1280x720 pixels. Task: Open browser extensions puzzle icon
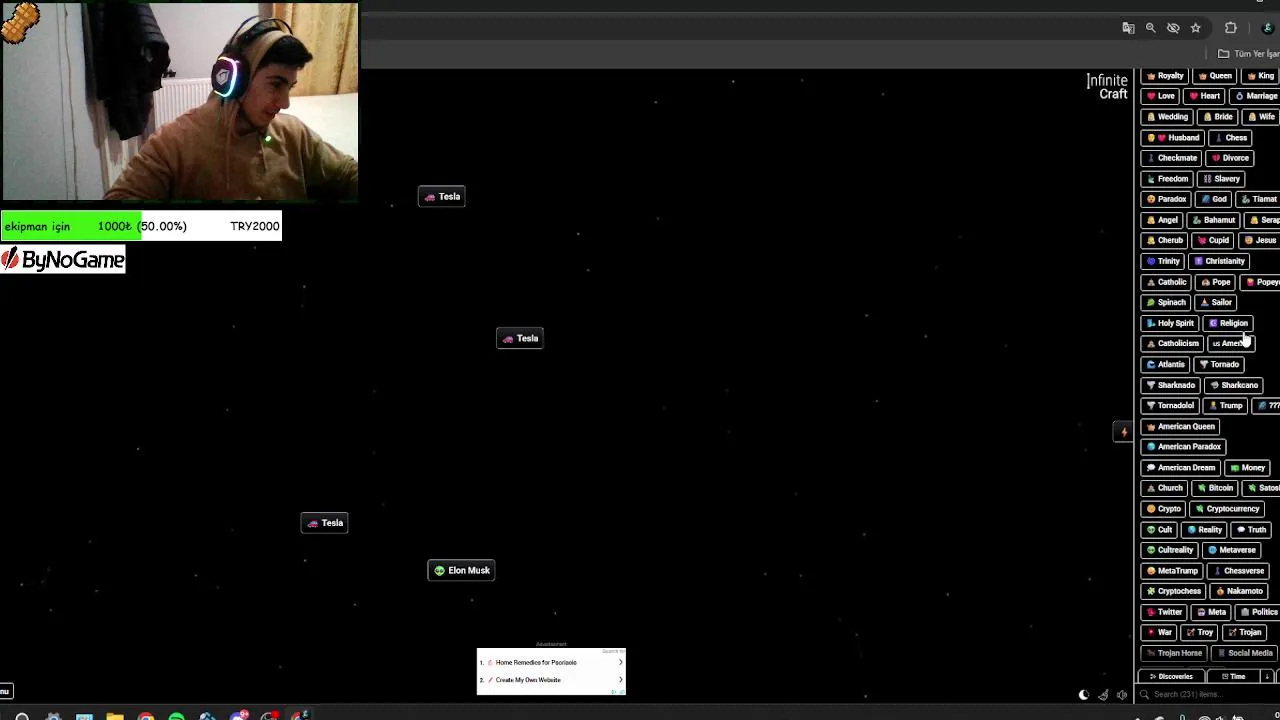(x=1231, y=28)
